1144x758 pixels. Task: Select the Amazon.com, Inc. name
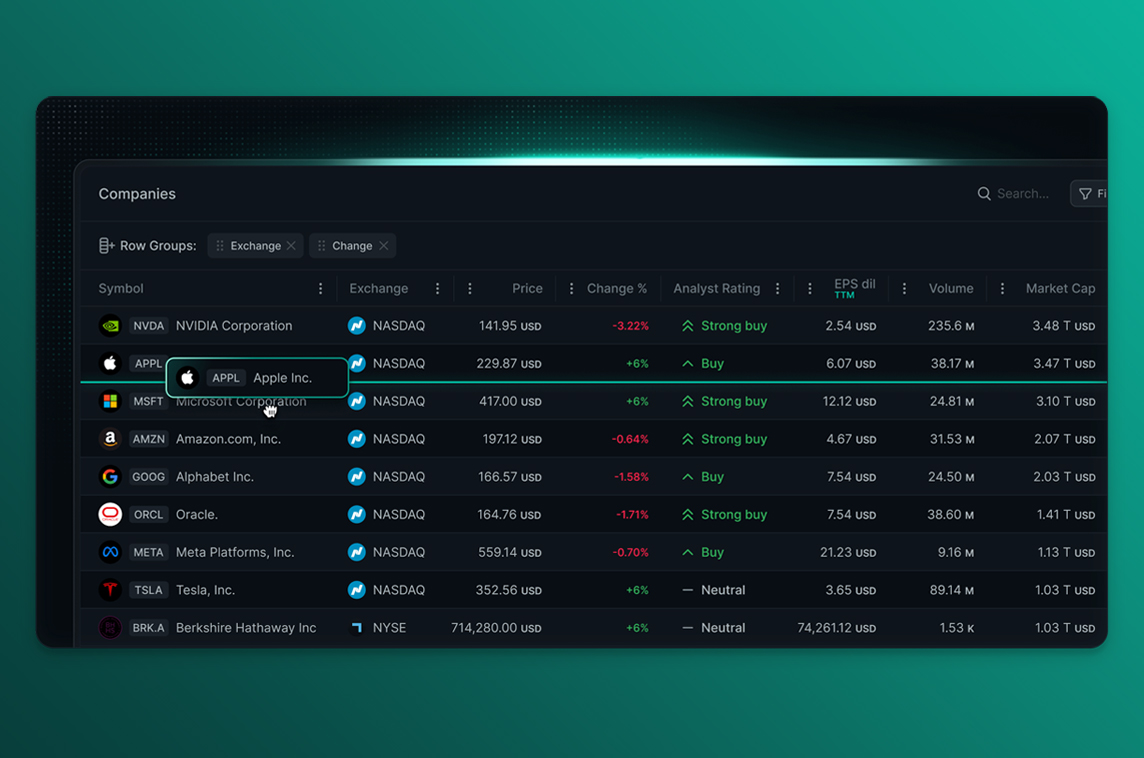(228, 438)
